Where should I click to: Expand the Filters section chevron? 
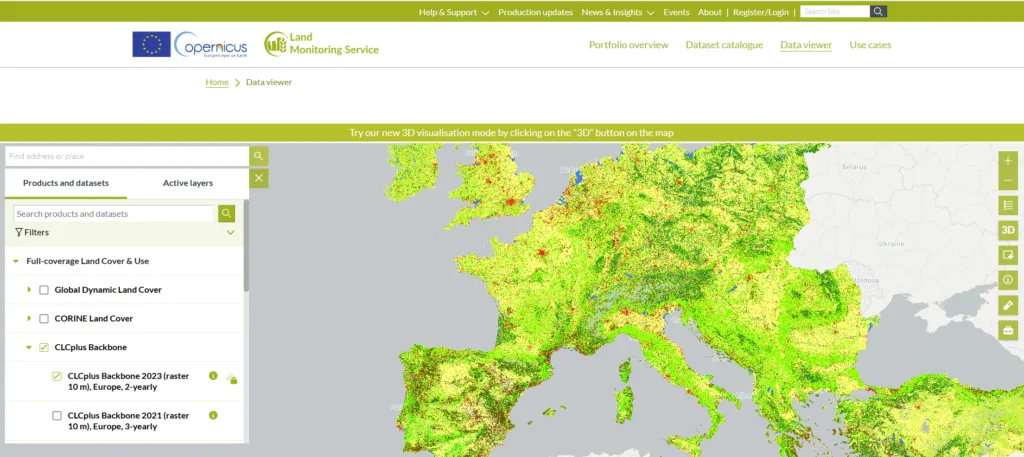point(231,232)
